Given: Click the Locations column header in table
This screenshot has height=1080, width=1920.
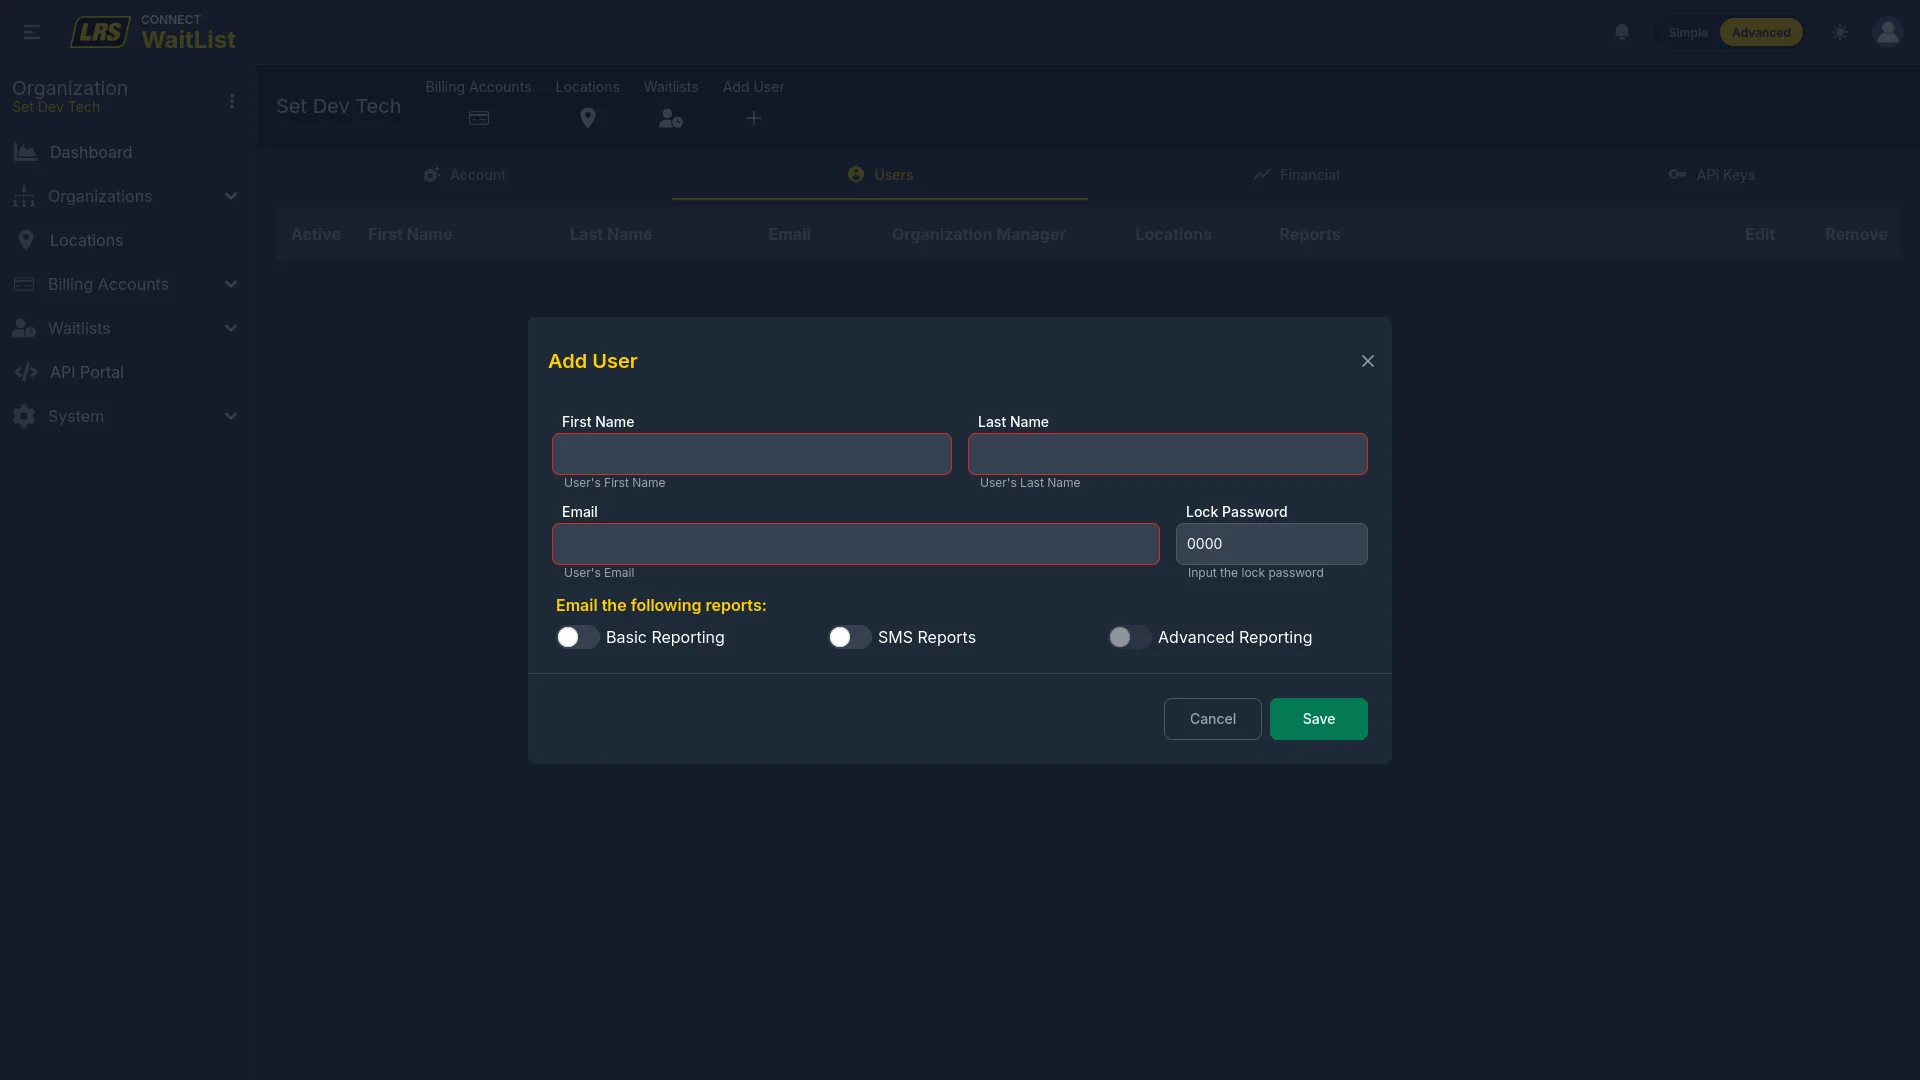Looking at the screenshot, I should [x=1173, y=234].
